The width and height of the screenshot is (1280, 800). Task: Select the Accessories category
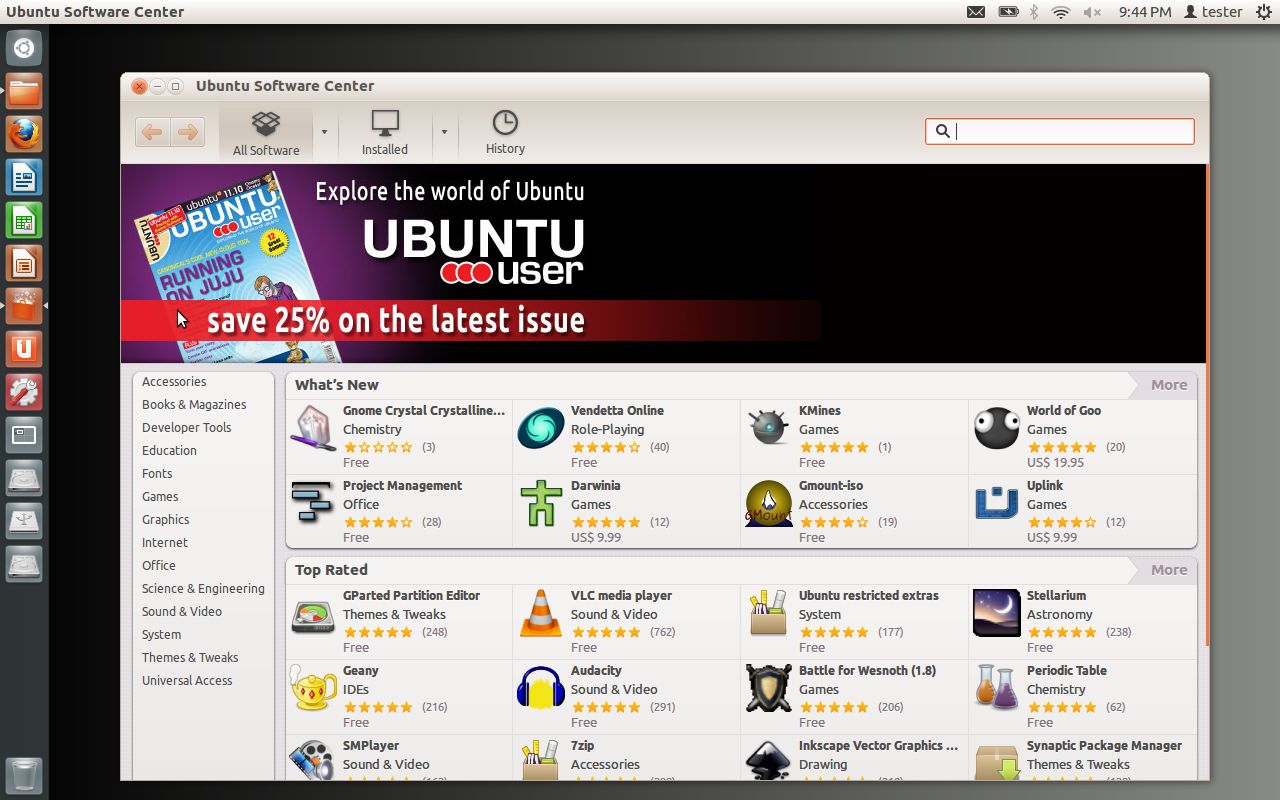coord(174,382)
